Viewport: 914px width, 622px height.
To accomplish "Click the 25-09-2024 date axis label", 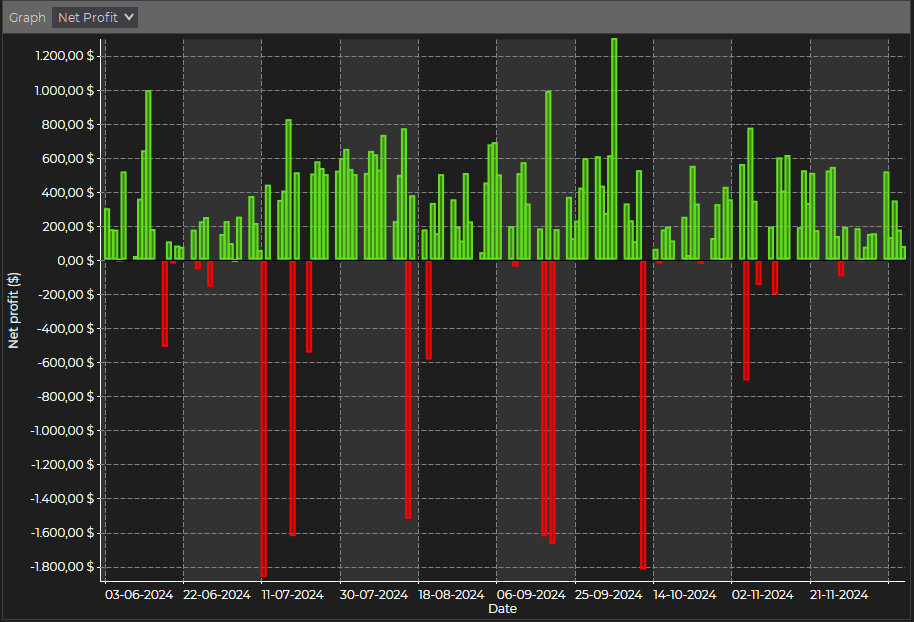I will 609,594.
